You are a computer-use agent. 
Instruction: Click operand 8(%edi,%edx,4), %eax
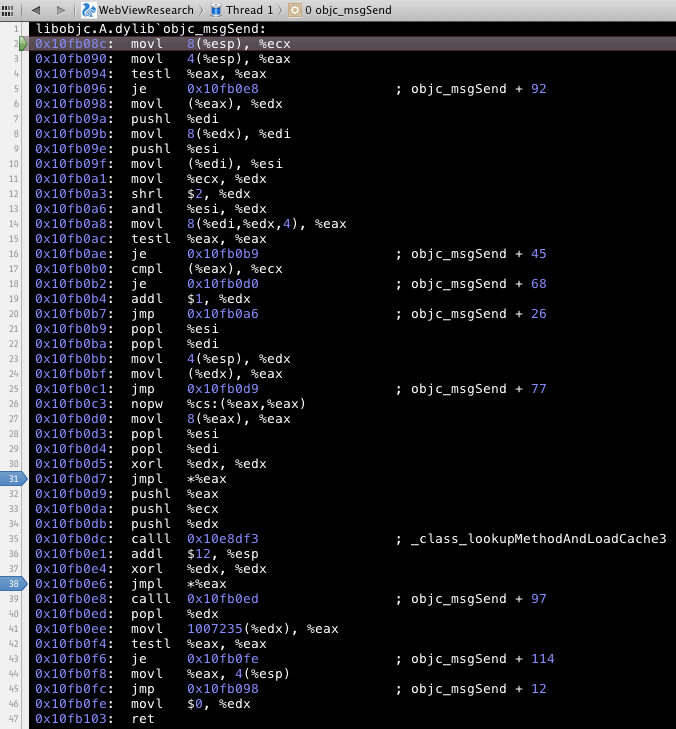pos(266,224)
